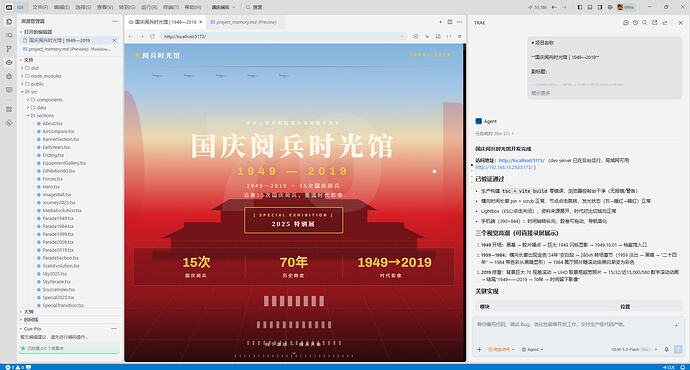Viewport: 690px width, 370px height.
Task: Click the add context plus button in chat input
Action: pyautogui.click(x=480, y=349)
